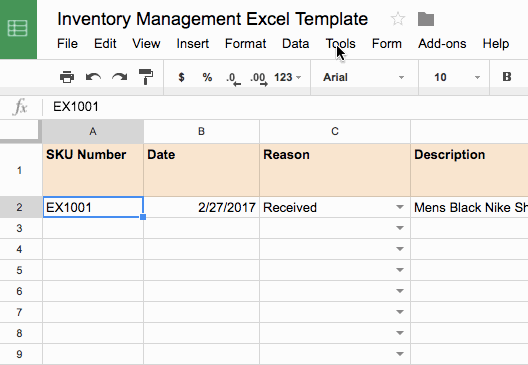Screen dimensions: 528x365
Task: Open Reason dropdown arrow in row 8
Action: tap(400, 333)
